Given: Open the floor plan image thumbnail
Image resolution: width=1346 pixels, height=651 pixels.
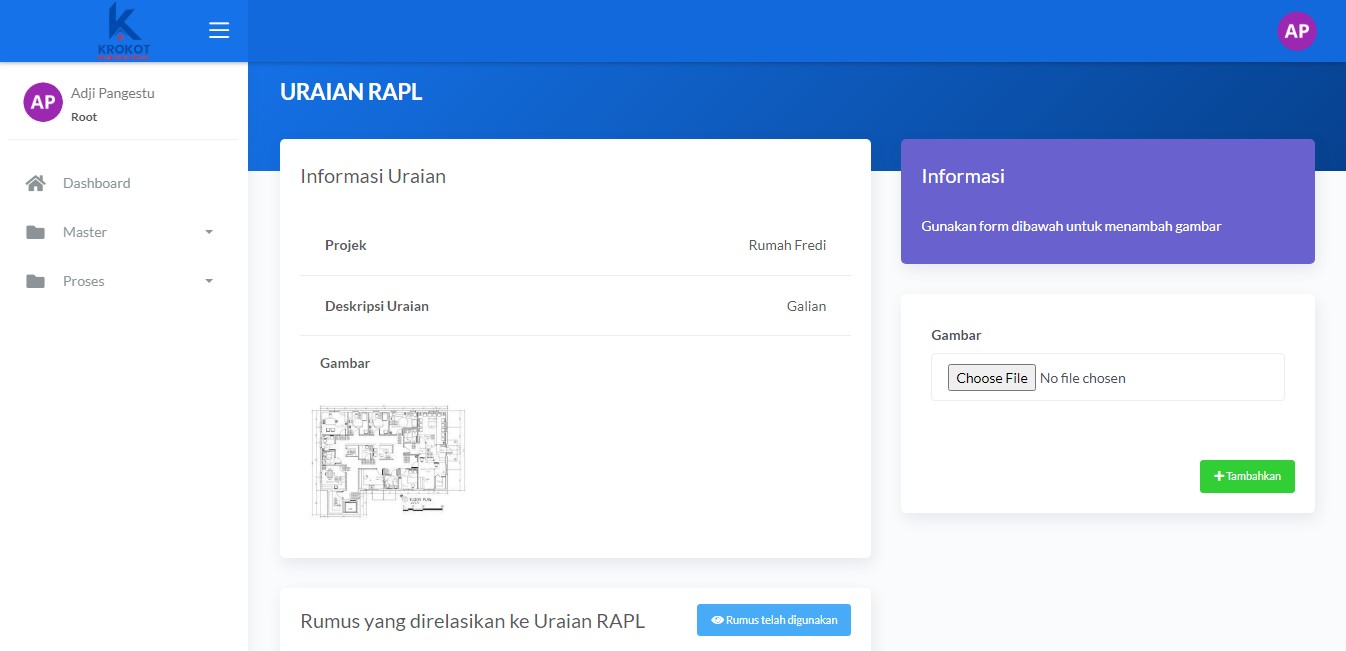Looking at the screenshot, I should (x=389, y=461).
